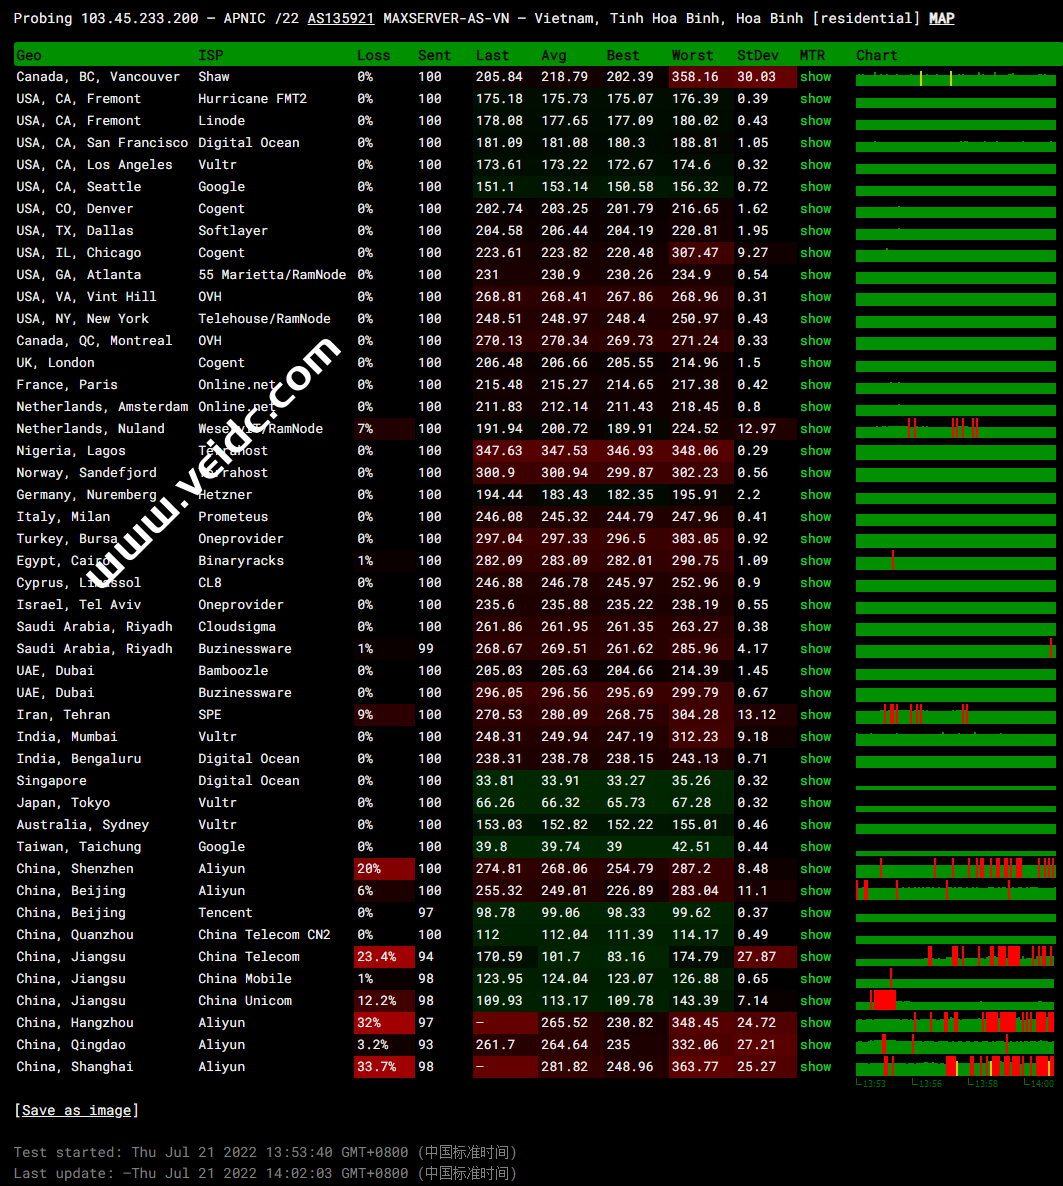Viewport: 1063px width, 1186px height.
Task: Select the China Telecom CN2 ISP cell
Action: [x=264, y=935]
